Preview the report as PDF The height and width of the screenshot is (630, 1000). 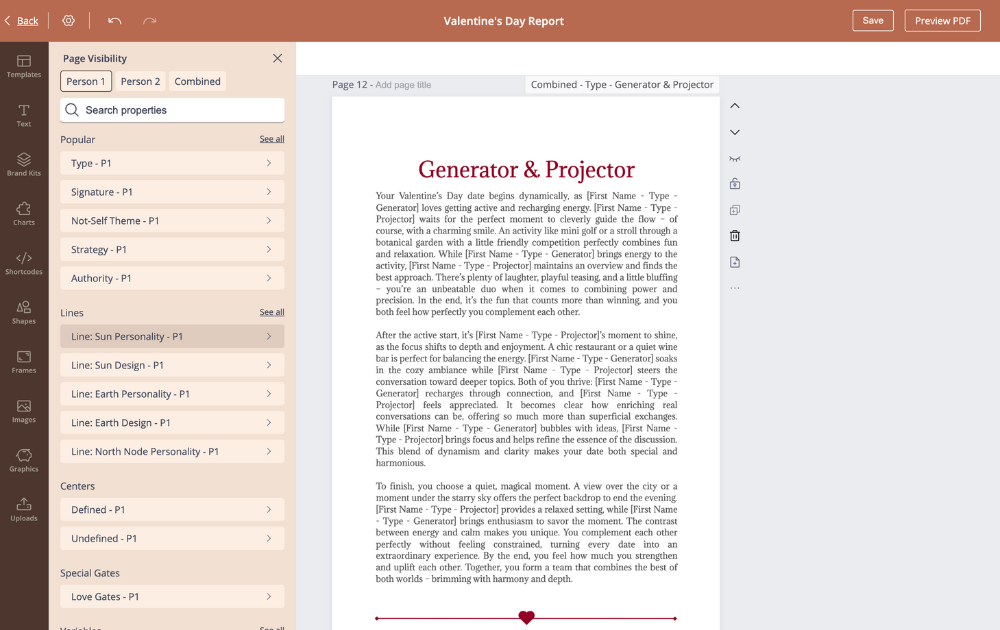click(942, 20)
